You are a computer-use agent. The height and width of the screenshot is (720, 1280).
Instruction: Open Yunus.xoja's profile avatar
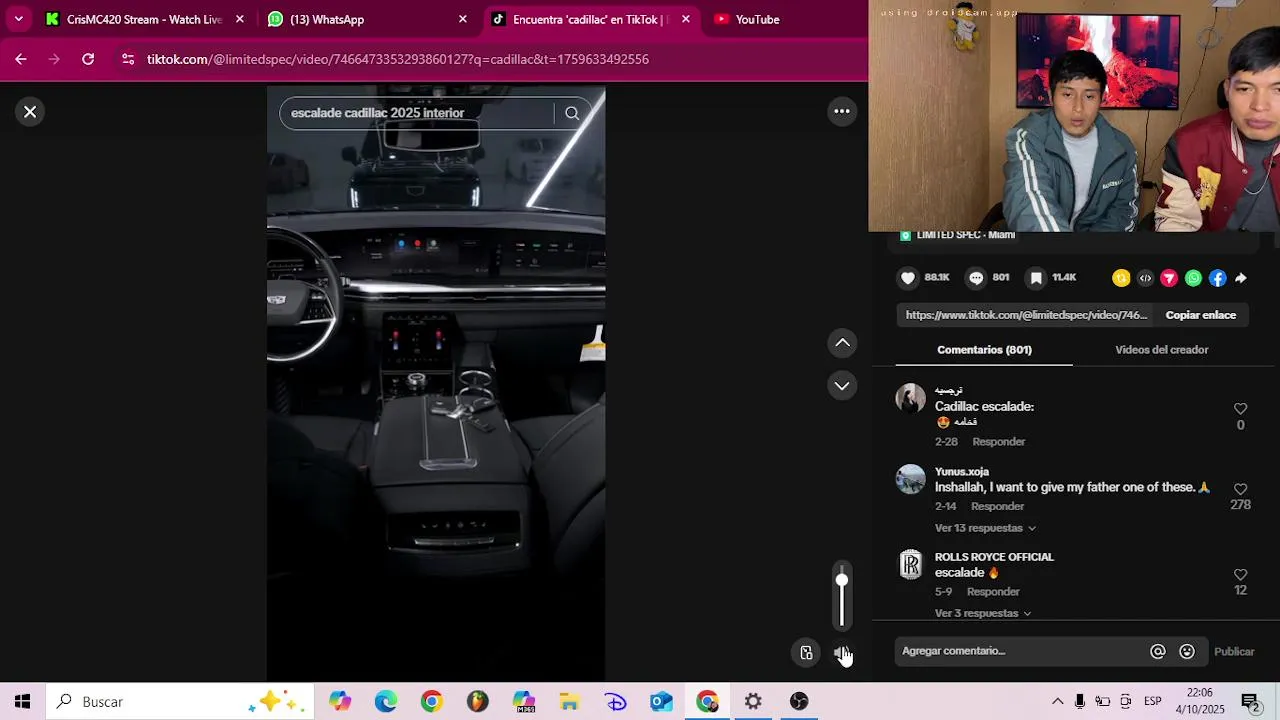click(910, 479)
